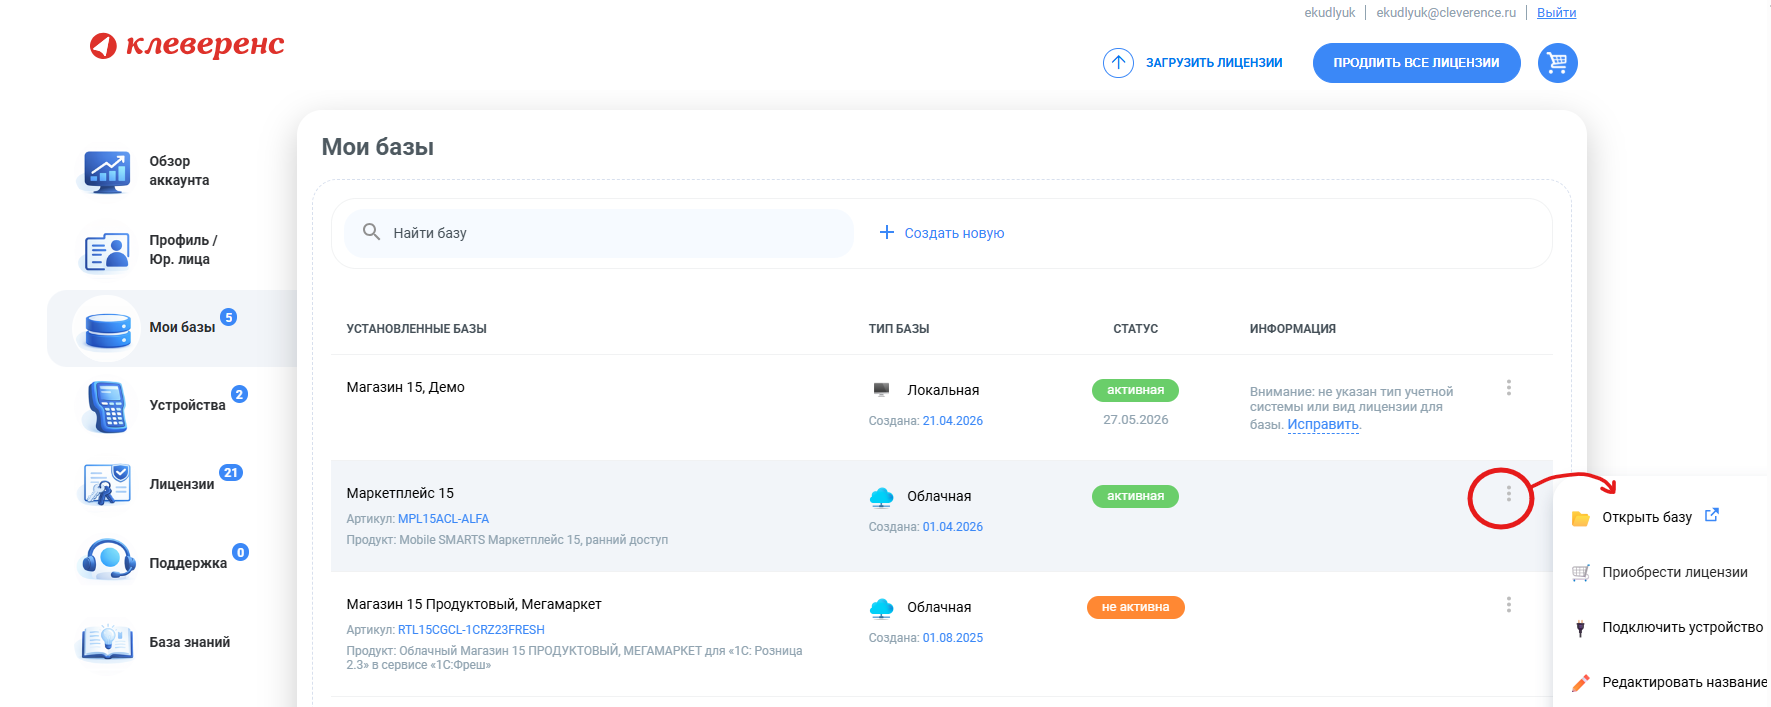Open the Поддержка section
The width and height of the screenshot is (1771, 707).
tap(188, 563)
